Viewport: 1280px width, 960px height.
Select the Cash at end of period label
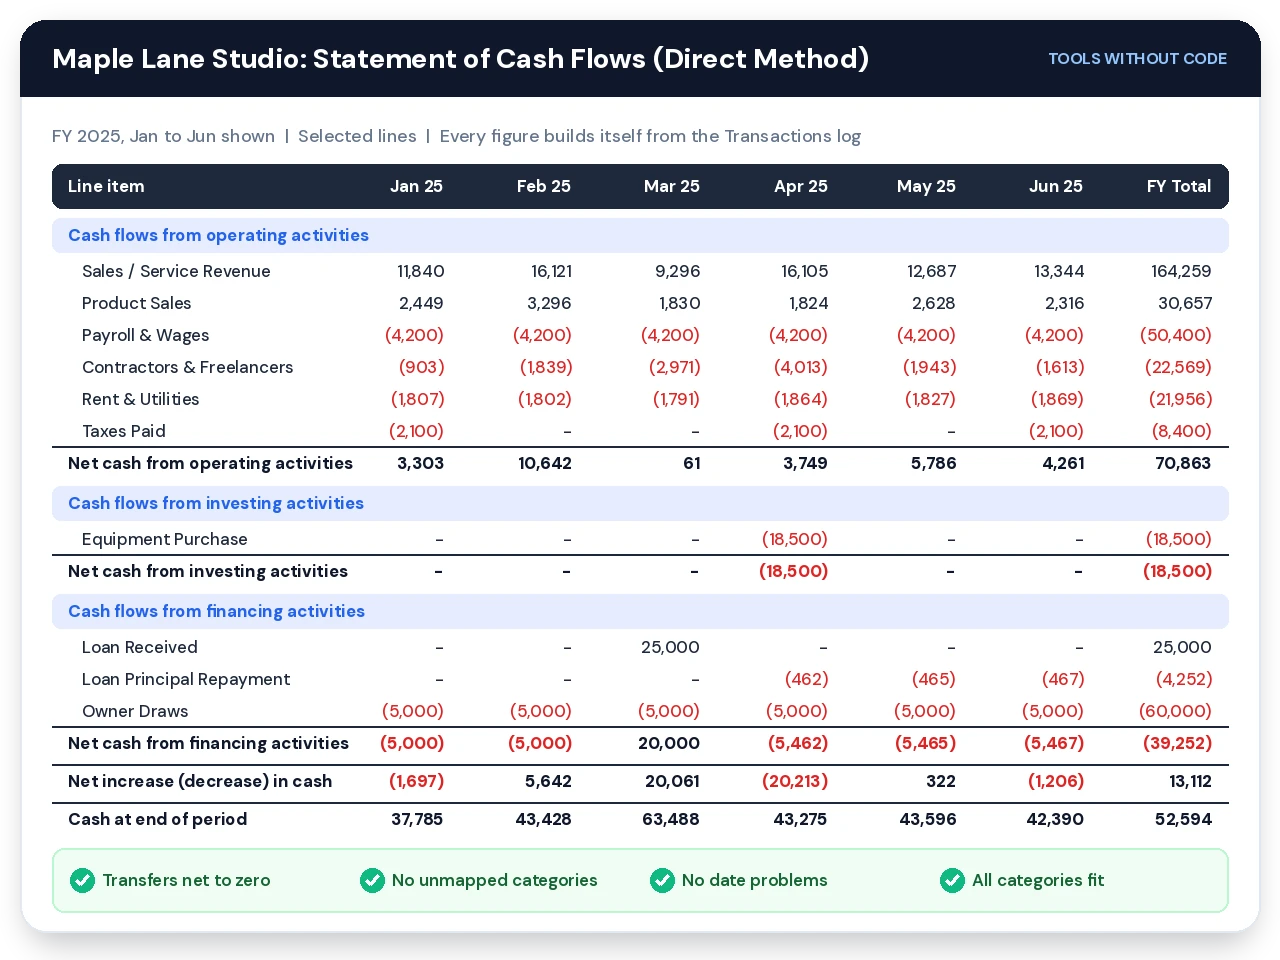coord(157,819)
